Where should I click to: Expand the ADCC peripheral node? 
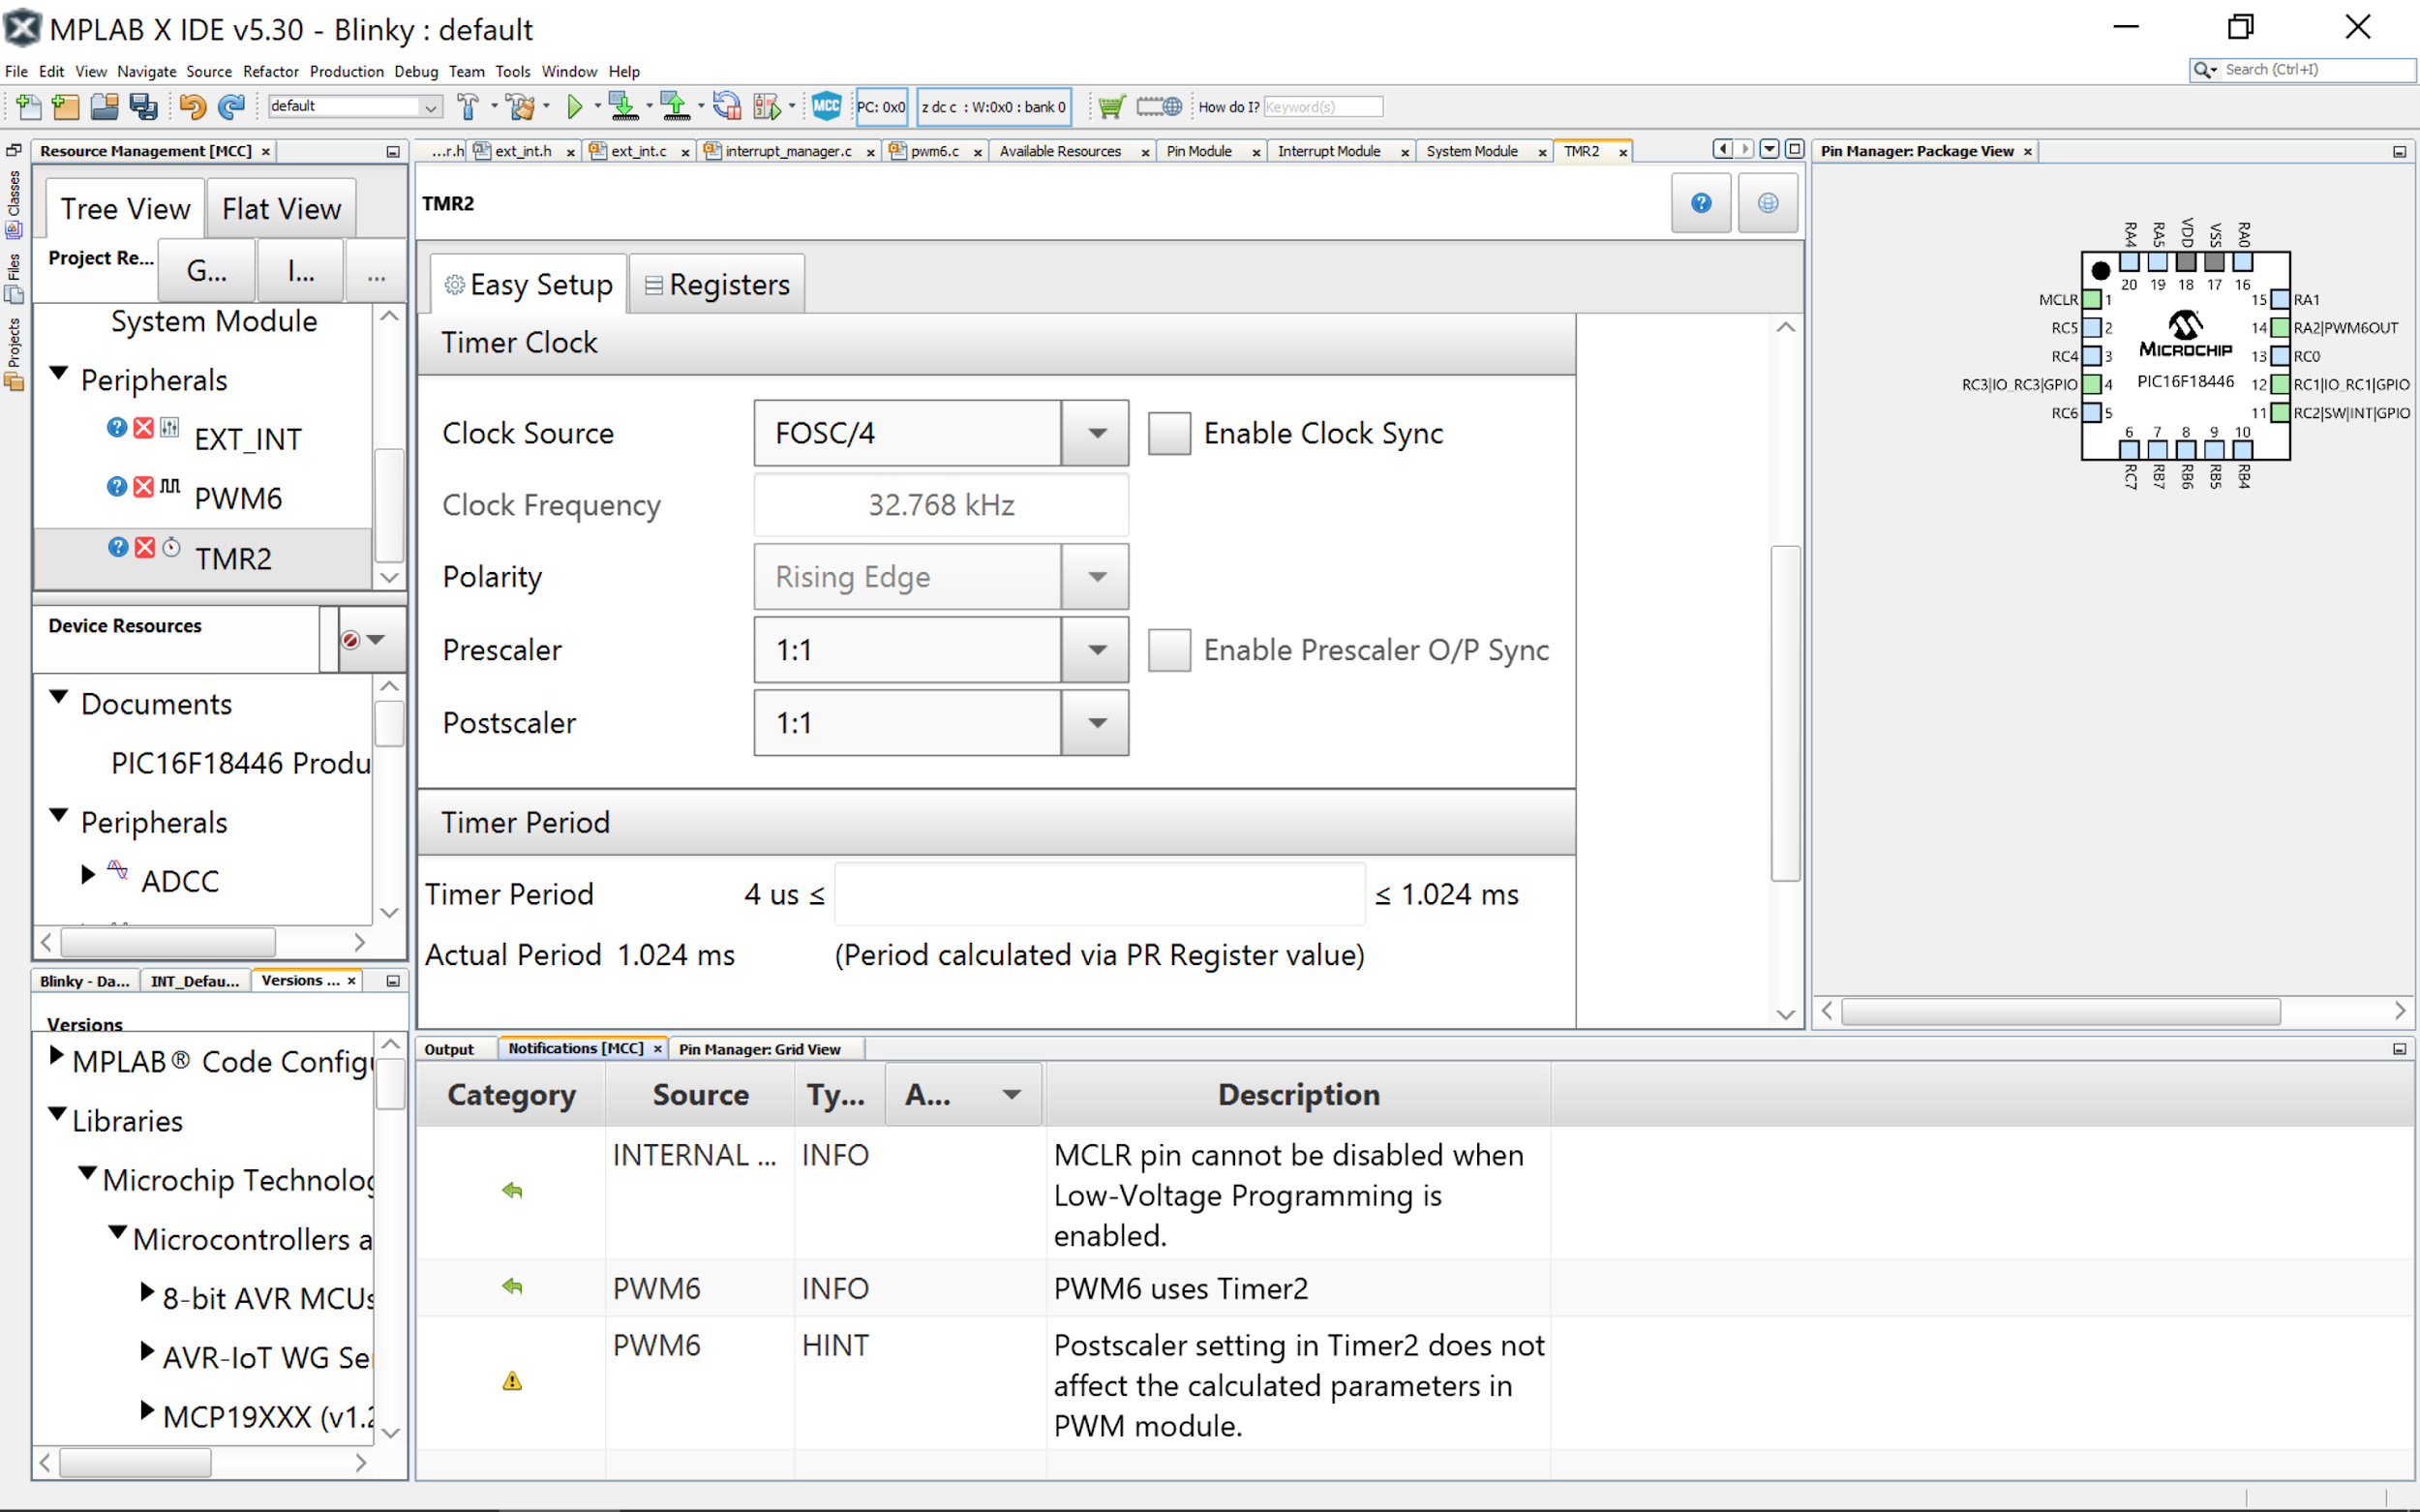[x=88, y=875]
